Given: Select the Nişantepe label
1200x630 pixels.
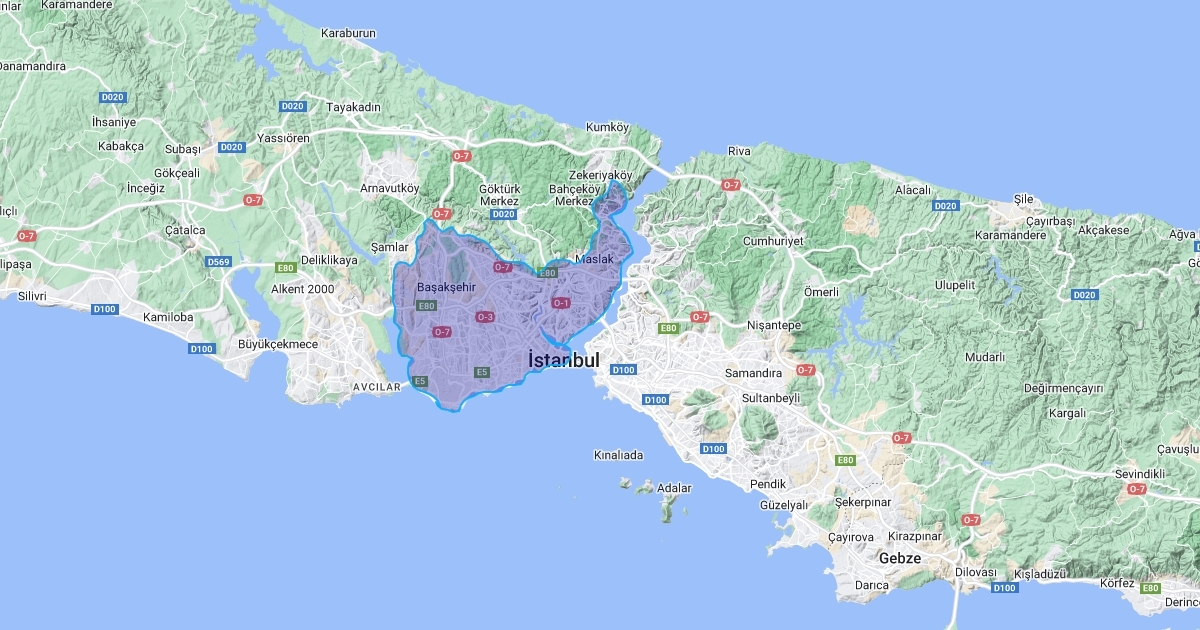Looking at the screenshot, I should tap(774, 325).
